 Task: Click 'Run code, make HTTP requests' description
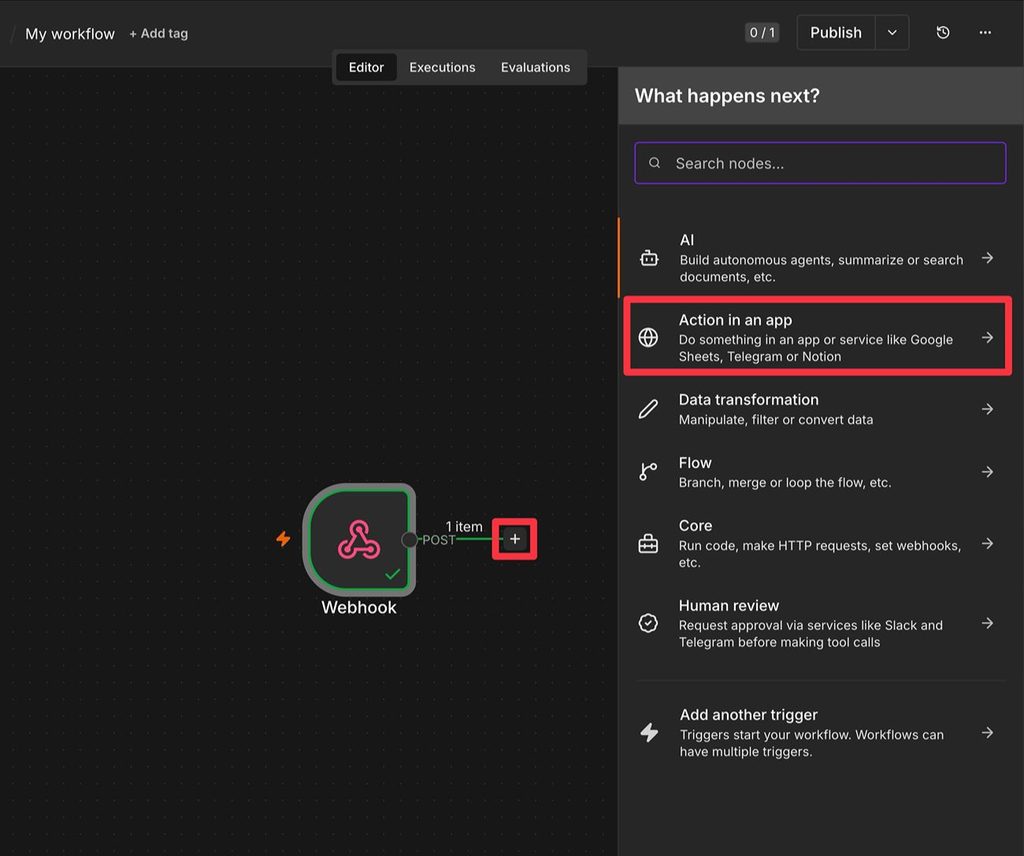(x=820, y=554)
